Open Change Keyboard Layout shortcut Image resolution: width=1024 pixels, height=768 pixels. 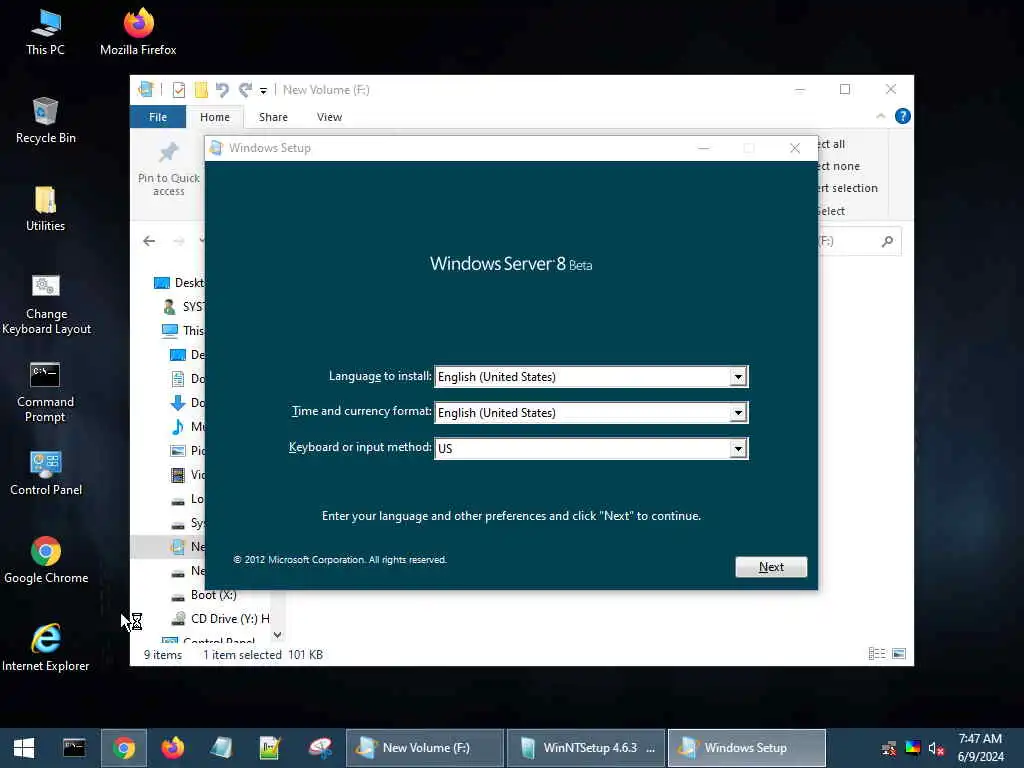click(46, 304)
